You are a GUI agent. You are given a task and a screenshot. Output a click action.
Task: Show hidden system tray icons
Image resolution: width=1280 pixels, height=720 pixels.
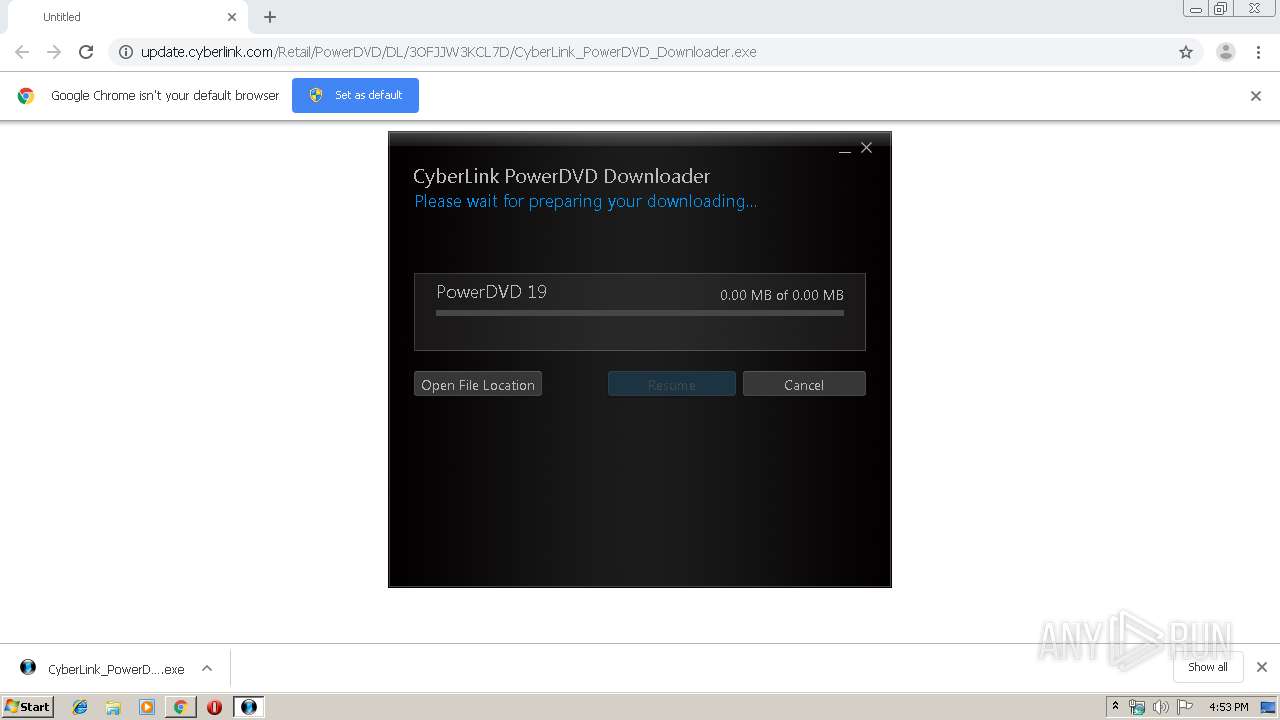[1115, 707]
